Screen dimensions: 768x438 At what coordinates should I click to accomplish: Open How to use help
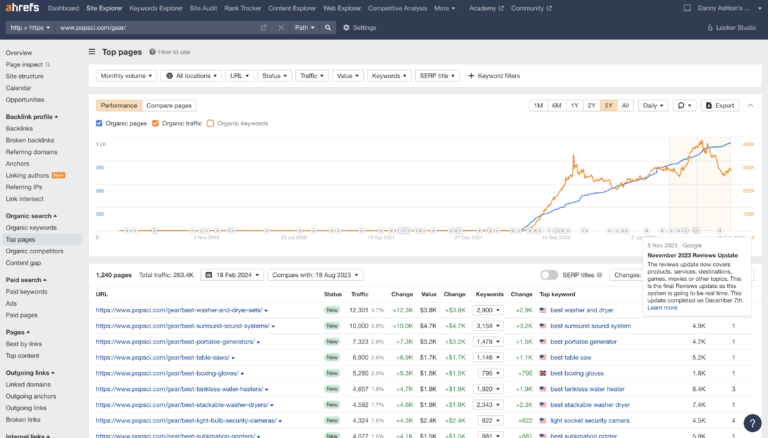coord(170,52)
